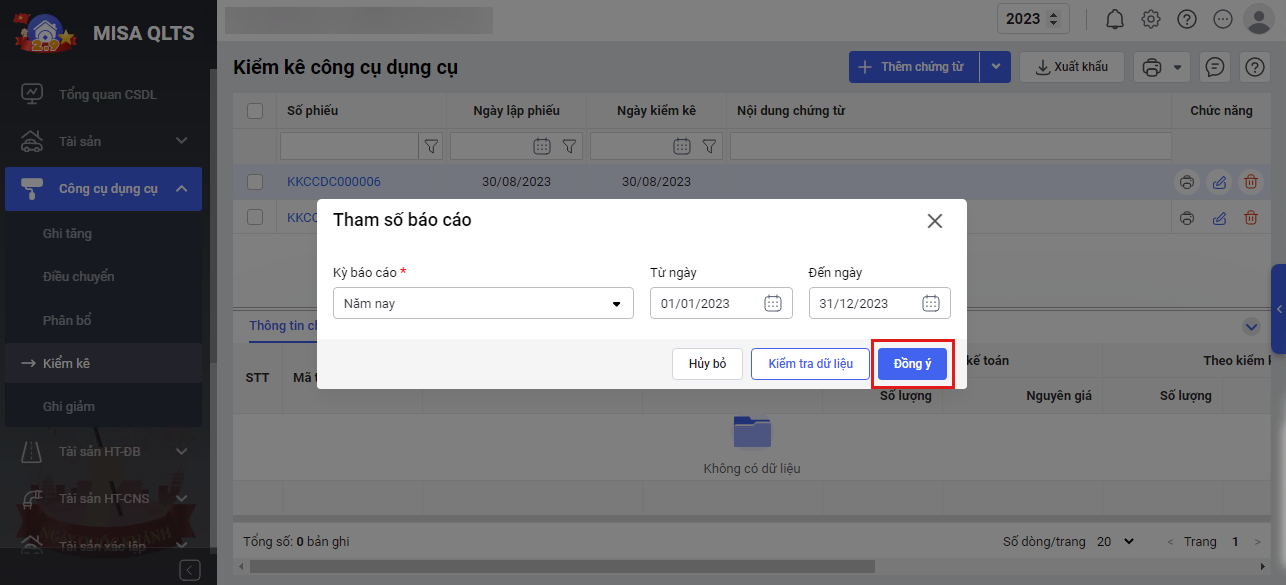Click Kiểm tra dữ liệu button
The width and height of the screenshot is (1286, 585).
click(810, 364)
